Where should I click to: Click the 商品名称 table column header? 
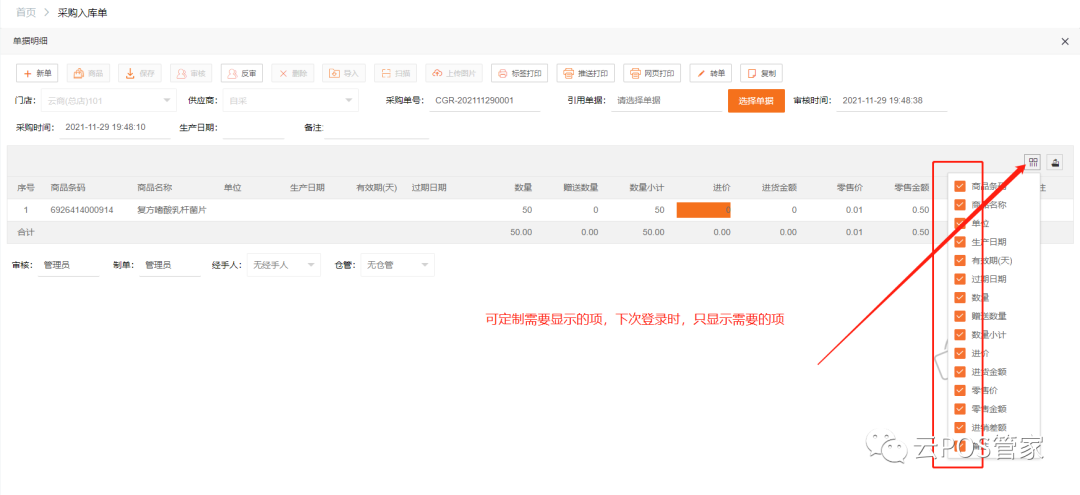(x=155, y=187)
